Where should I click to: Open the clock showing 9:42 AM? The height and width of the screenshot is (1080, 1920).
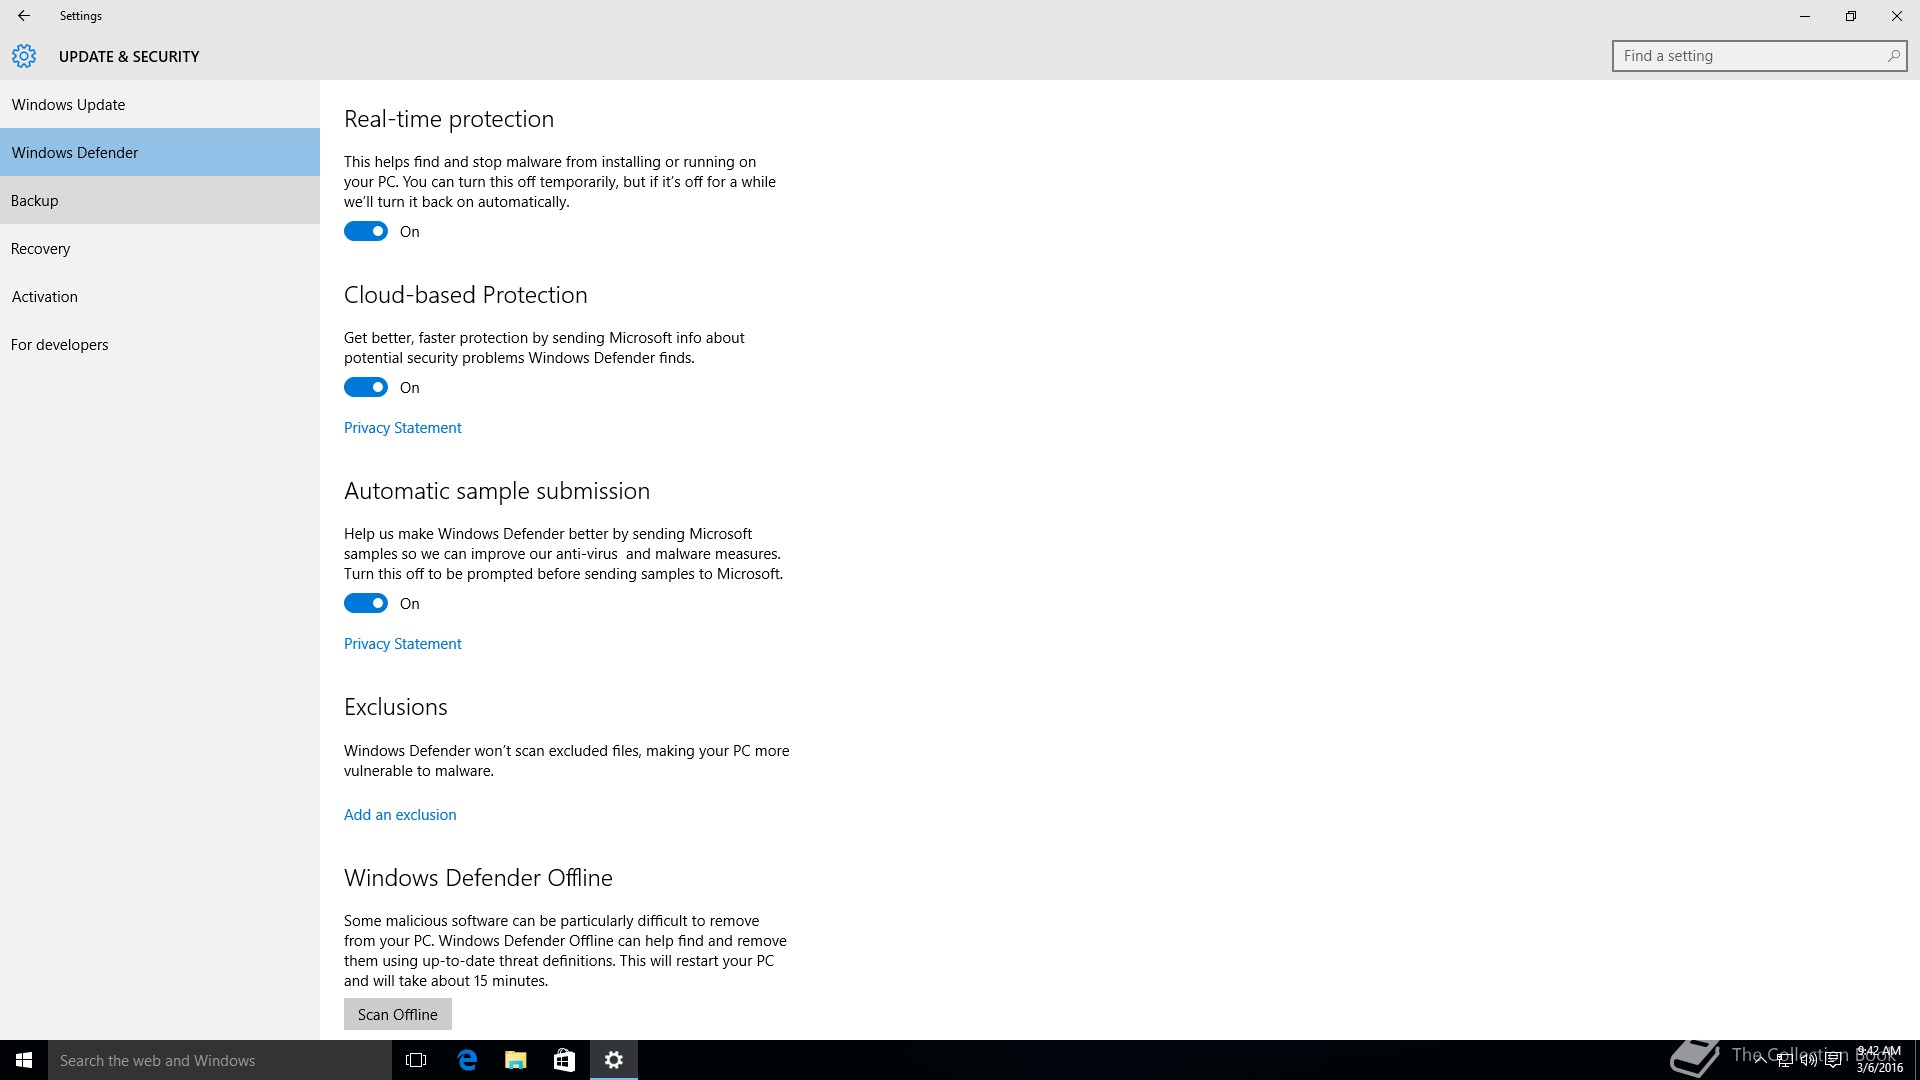pyautogui.click(x=1879, y=1060)
